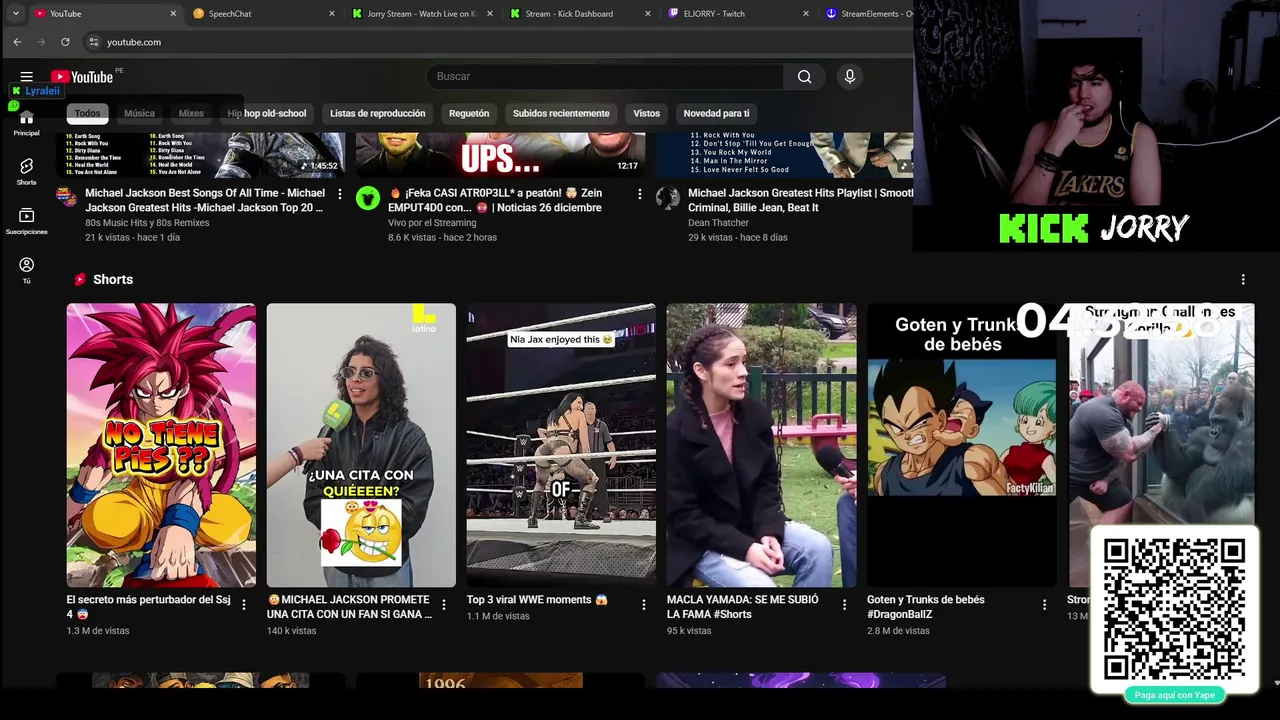The image size is (1280, 720).
Task: Open Vivo por el Streaming channel link
Action: click(432, 223)
